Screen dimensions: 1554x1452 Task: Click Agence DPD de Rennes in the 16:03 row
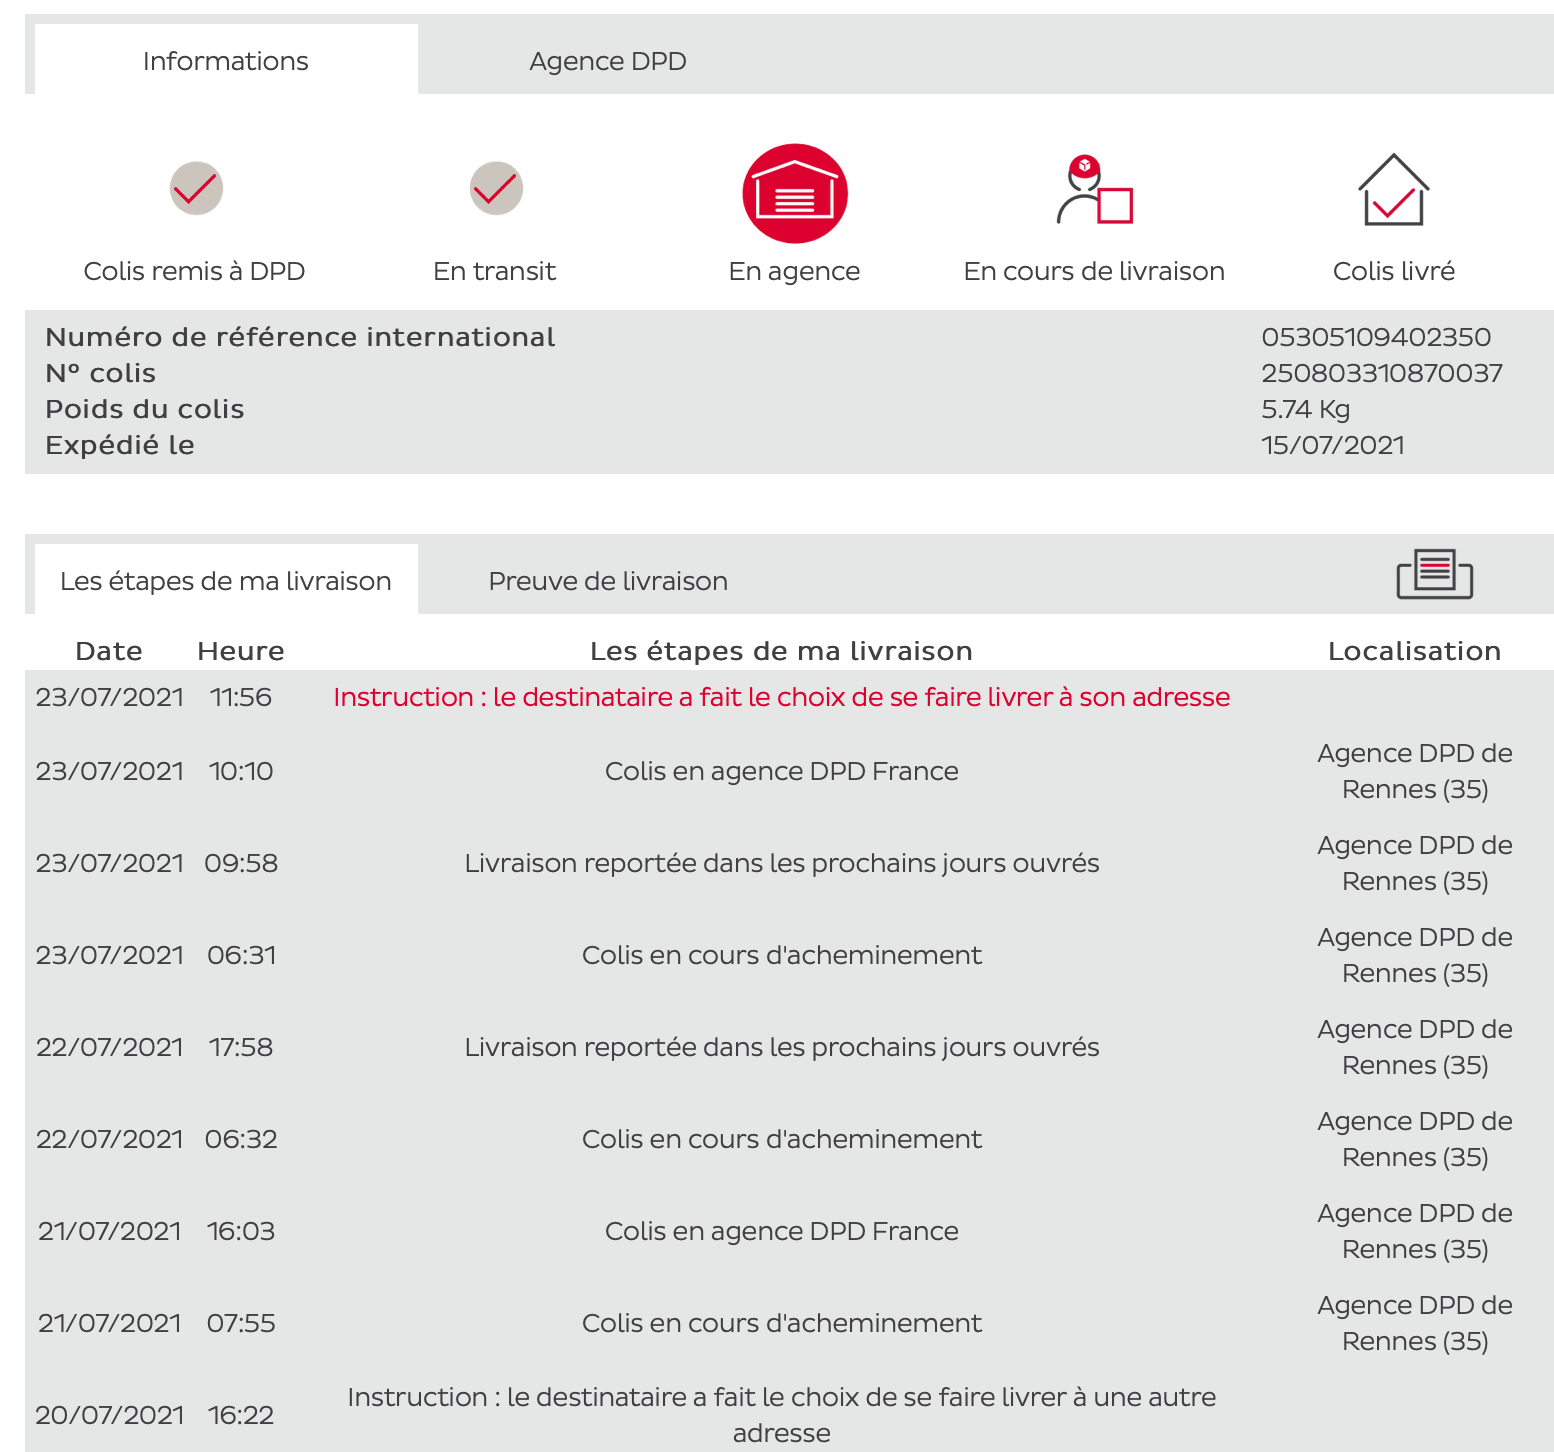pos(1415,1231)
